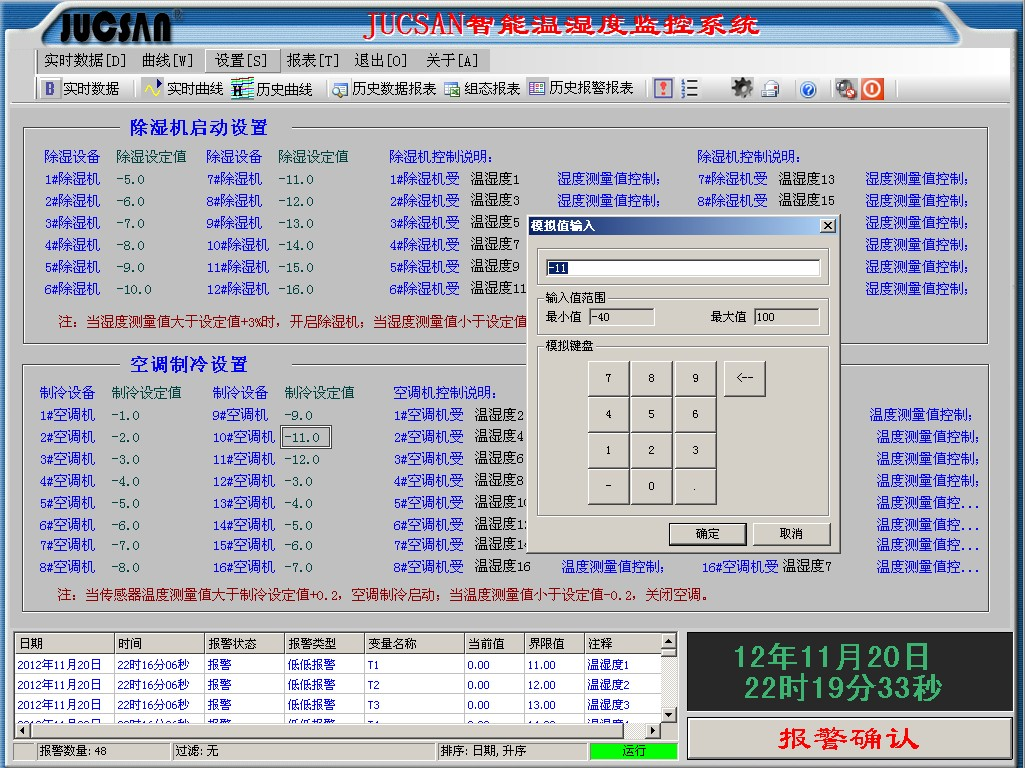The image size is (1025, 768).
Task: Click 10#空调机 setpoint value -11.0
Action: [305, 437]
